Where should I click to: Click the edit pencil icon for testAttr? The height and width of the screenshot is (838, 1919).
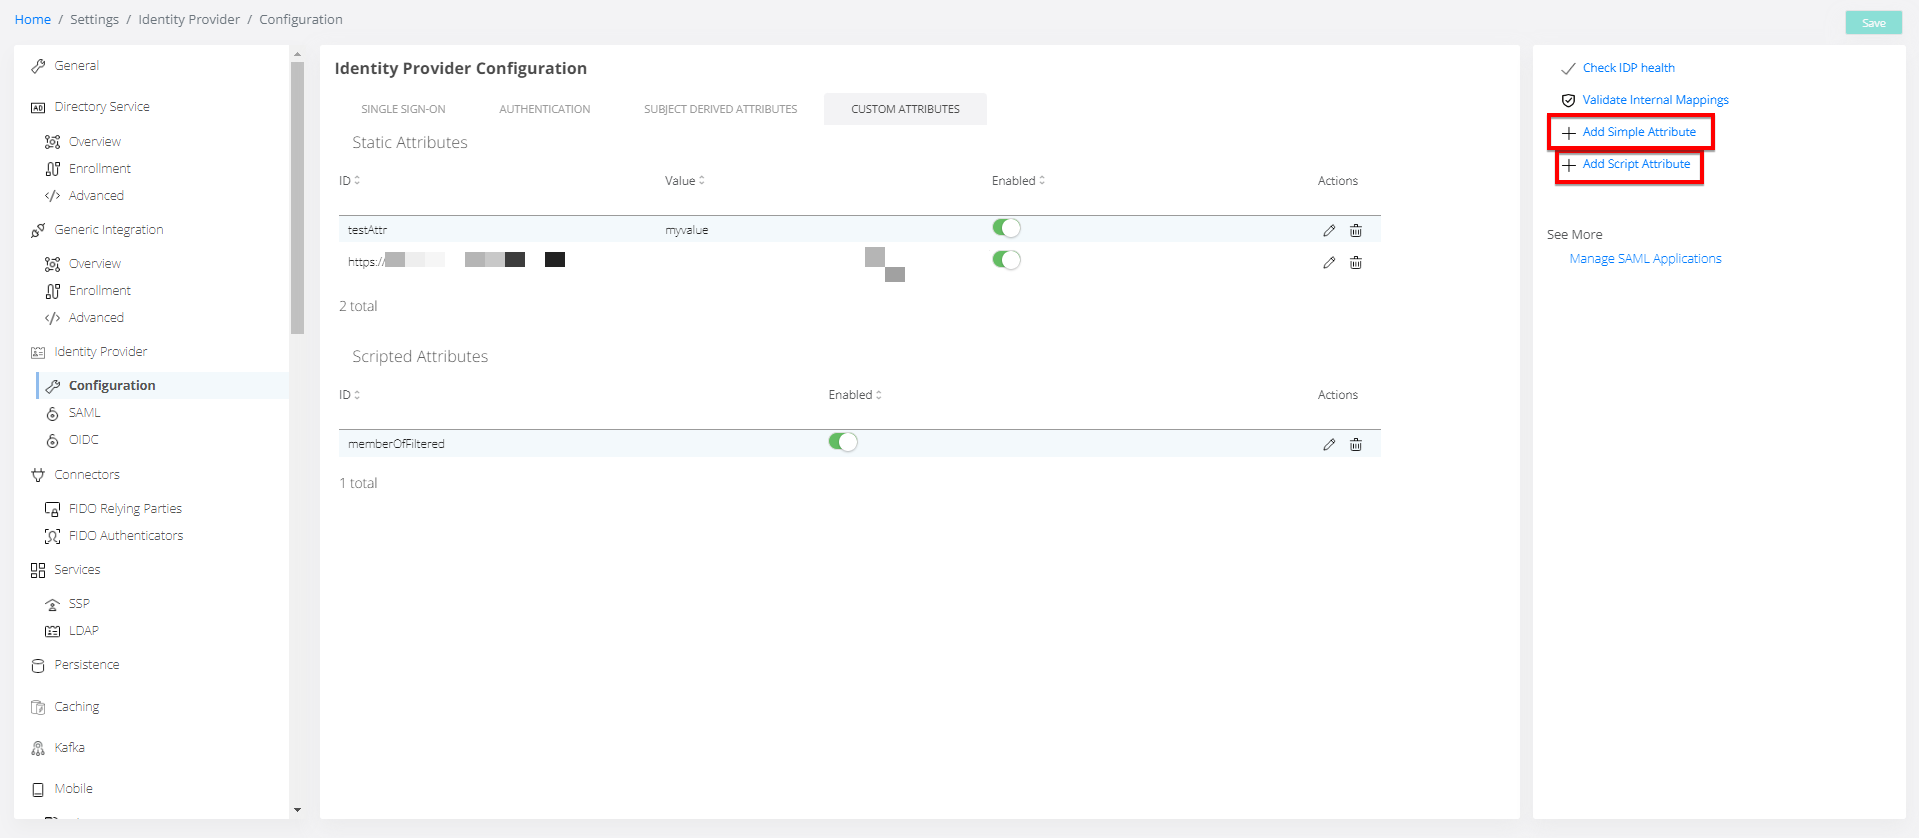click(1328, 231)
